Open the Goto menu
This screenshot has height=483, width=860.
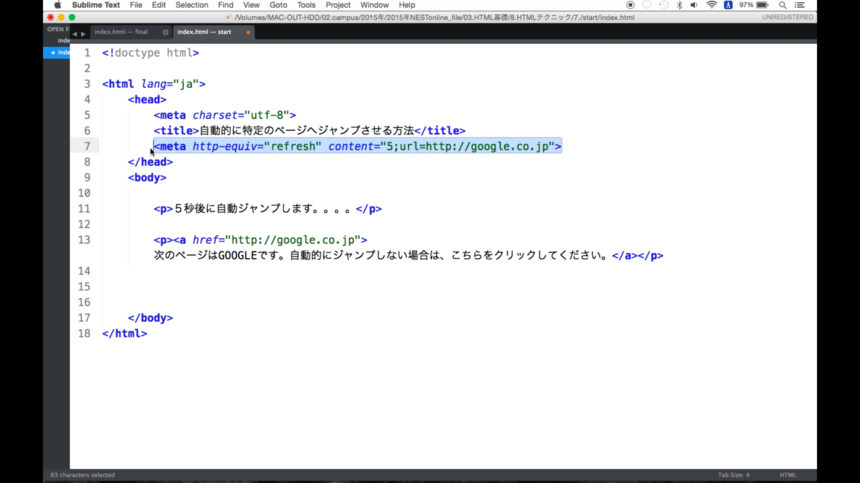pyautogui.click(x=278, y=5)
